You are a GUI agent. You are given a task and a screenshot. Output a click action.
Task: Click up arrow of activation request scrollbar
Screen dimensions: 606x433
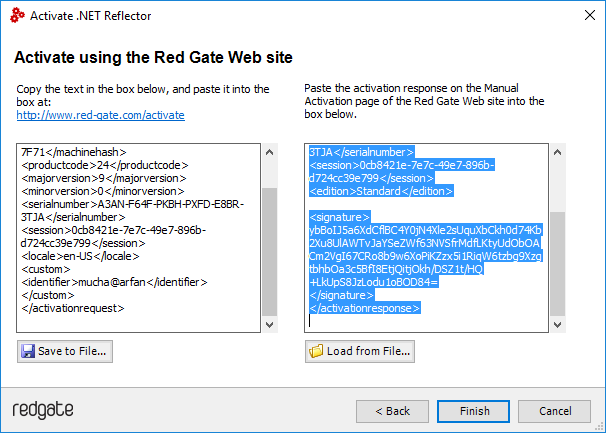pyautogui.click(x=269, y=152)
